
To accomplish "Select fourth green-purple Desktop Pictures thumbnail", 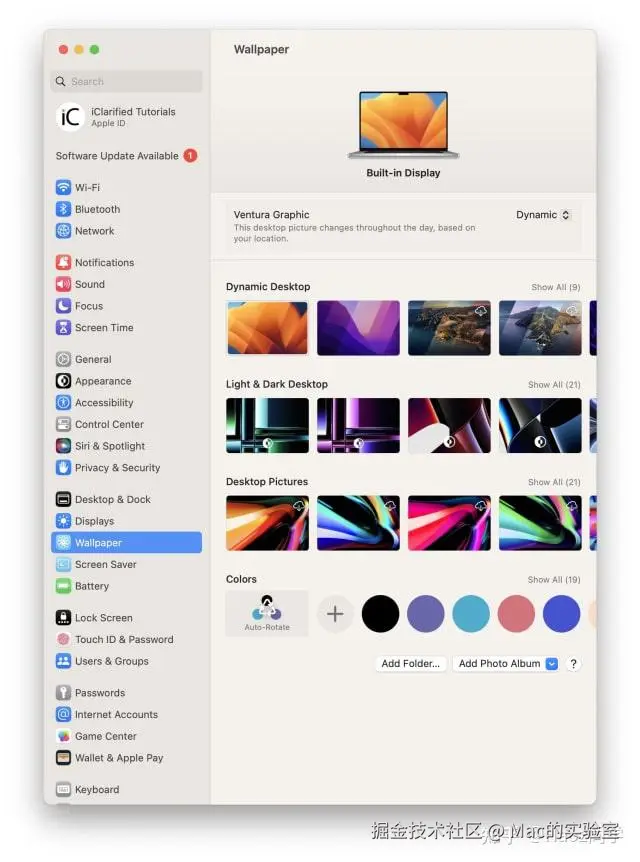I will [x=540, y=523].
